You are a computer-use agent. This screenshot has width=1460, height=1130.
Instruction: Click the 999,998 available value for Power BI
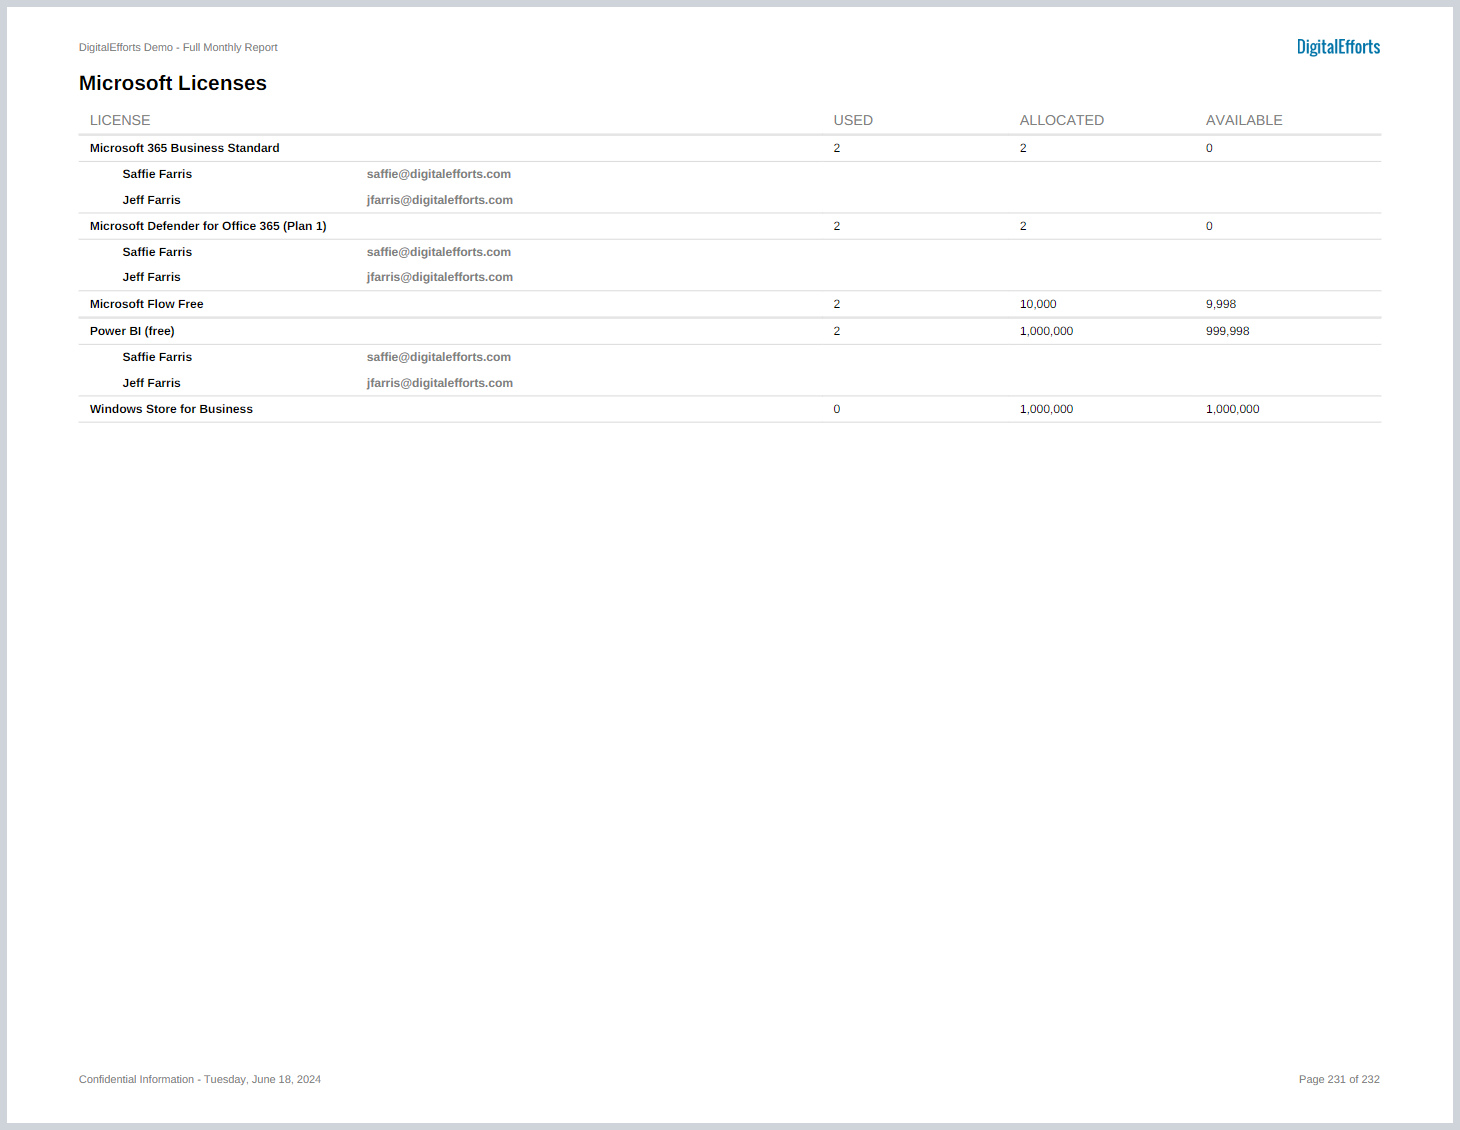(1228, 331)
